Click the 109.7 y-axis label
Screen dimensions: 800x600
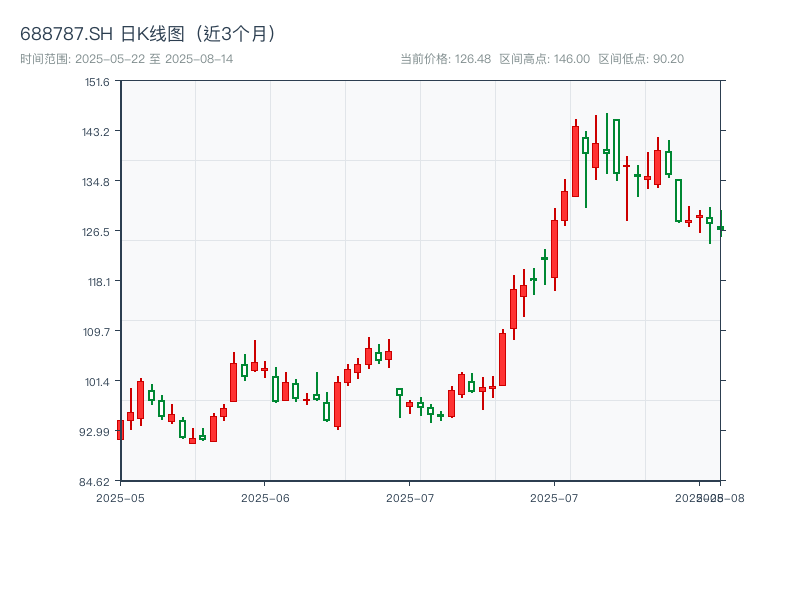click(x=97, y=332)
